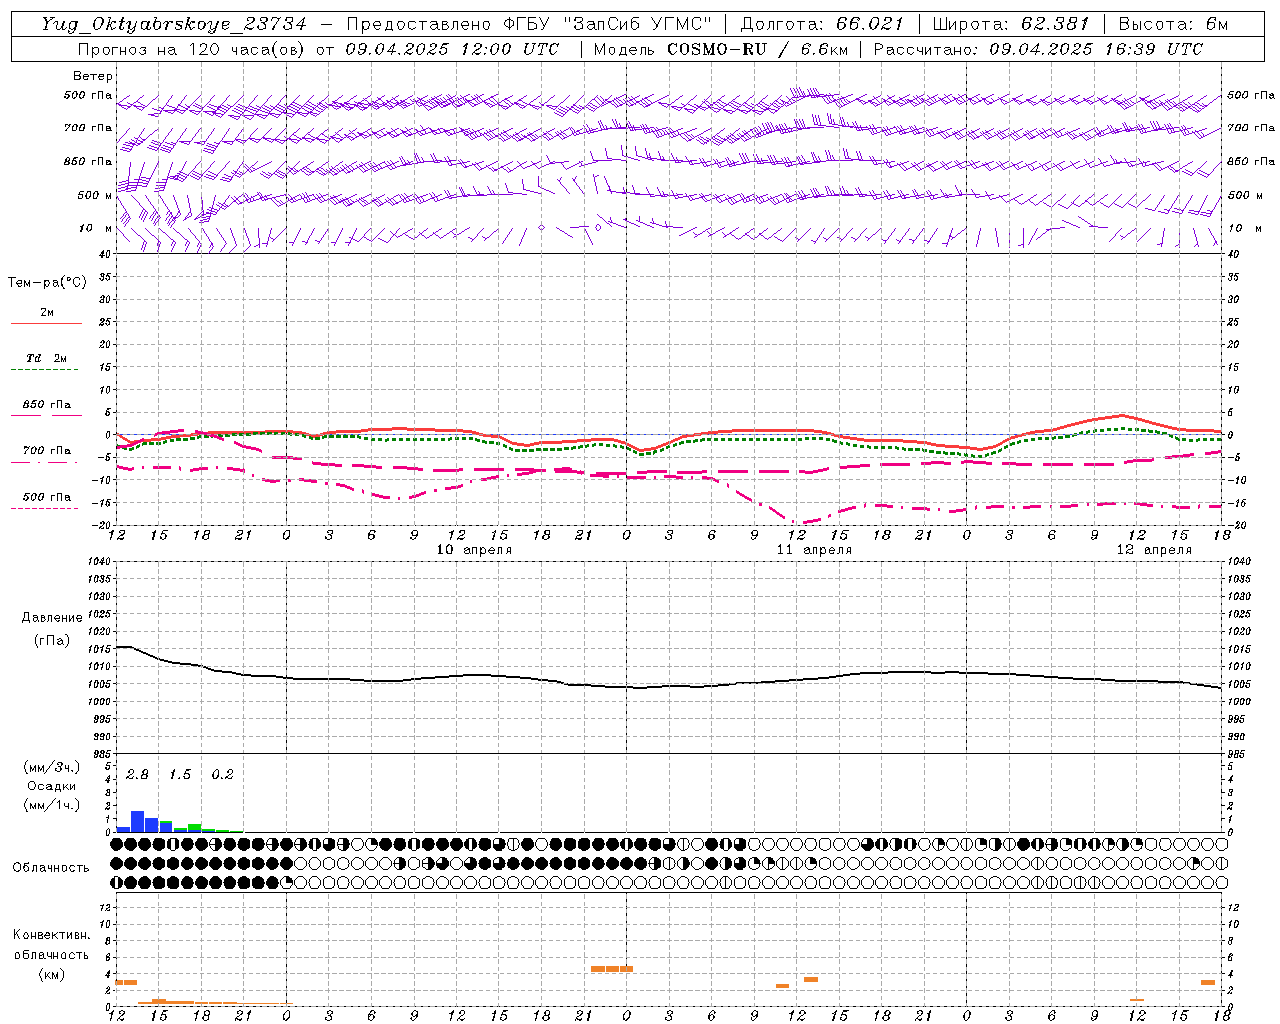
Task: Click the long orange convective bar near midnight 11 April
Action: tap(612, 969)
